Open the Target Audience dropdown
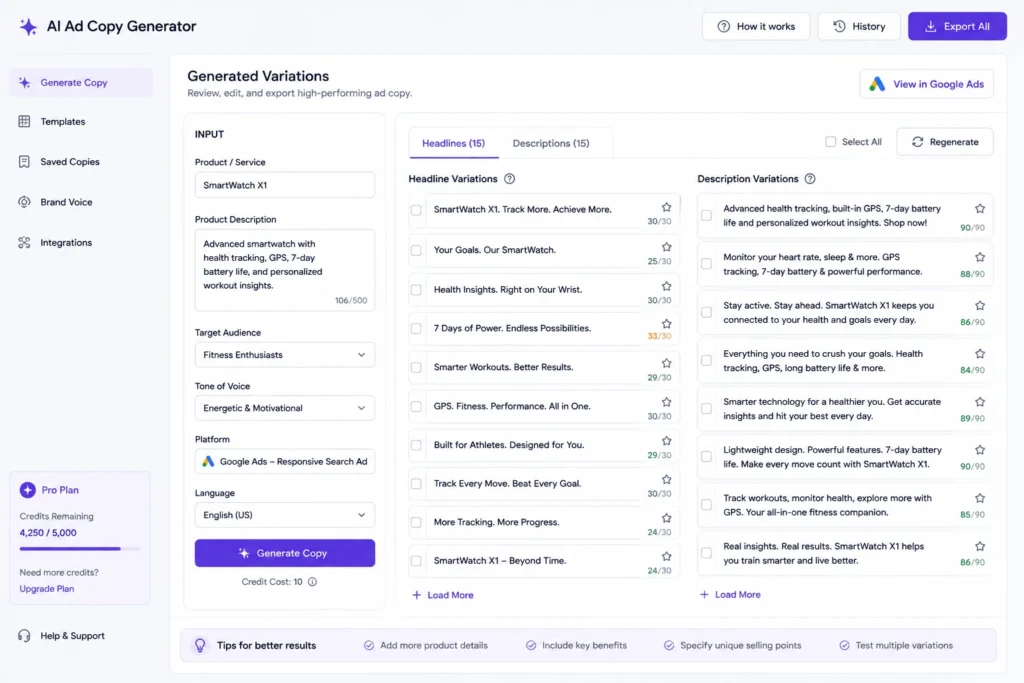The width and height of the screenshot is (1024, 683). tap(285, 355)
